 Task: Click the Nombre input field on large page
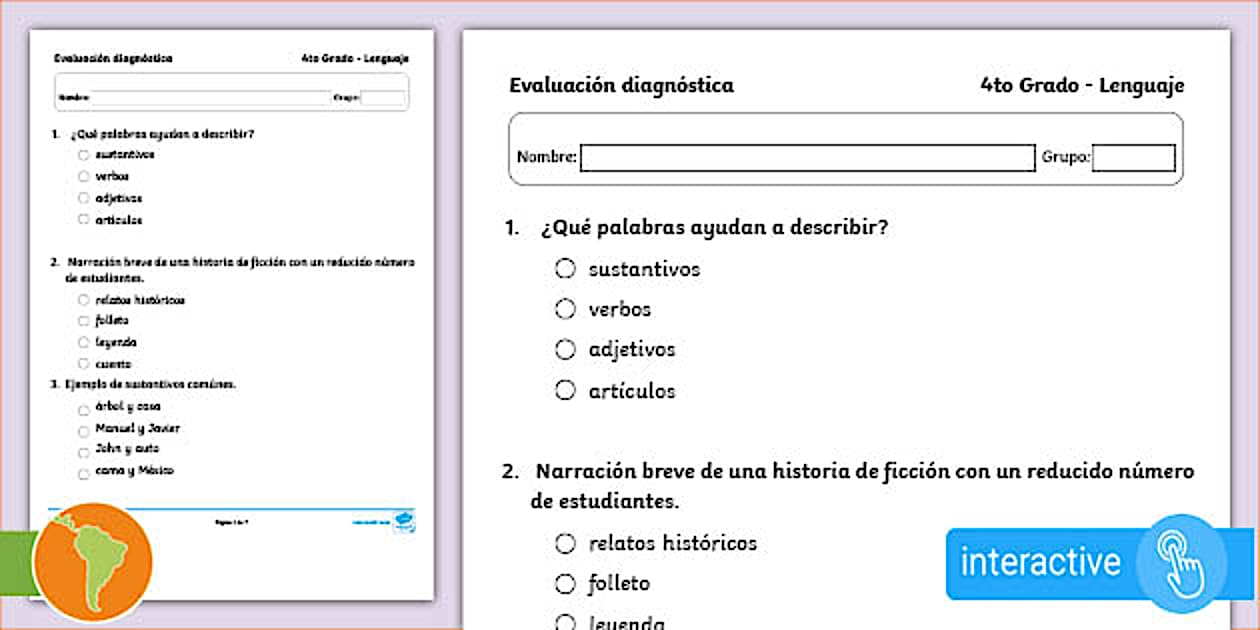tap(807, 158)
